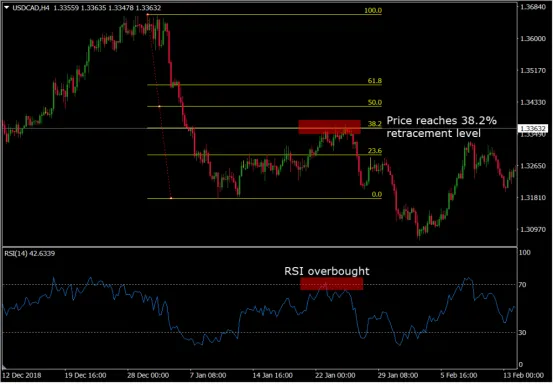Click the 1.34330 price axis label

point(533,102)
